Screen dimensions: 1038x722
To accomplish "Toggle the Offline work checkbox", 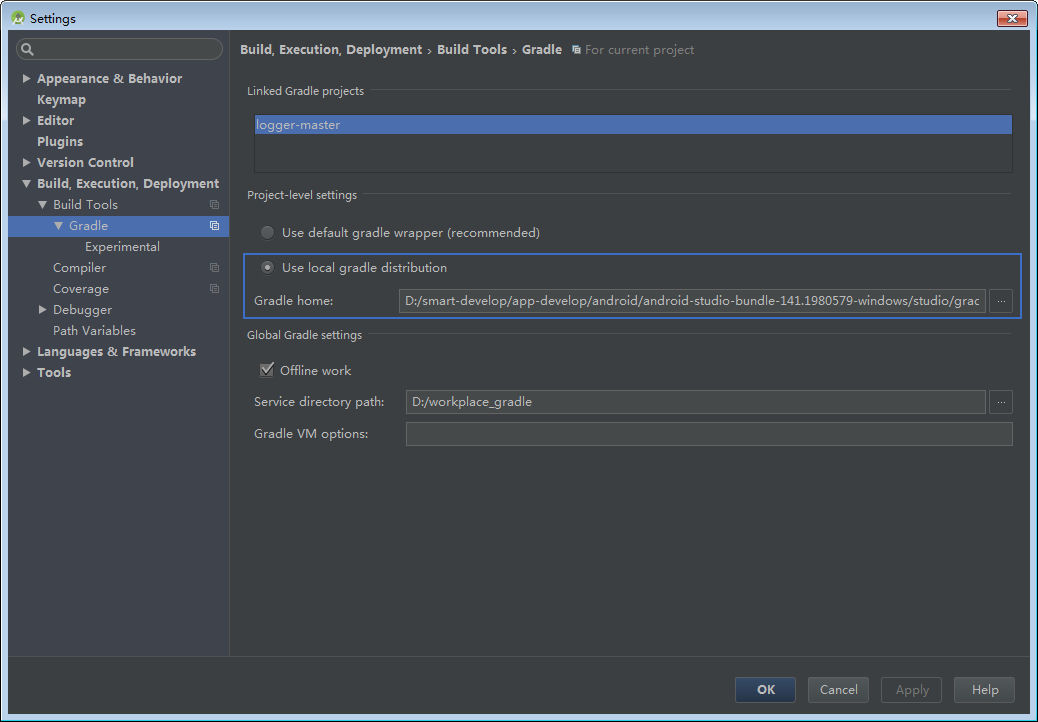I will (267, 370).
